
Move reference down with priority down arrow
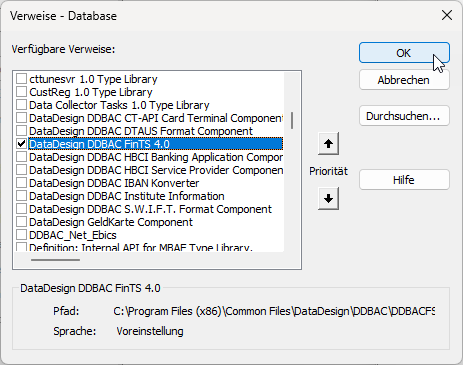click(328, 199)
